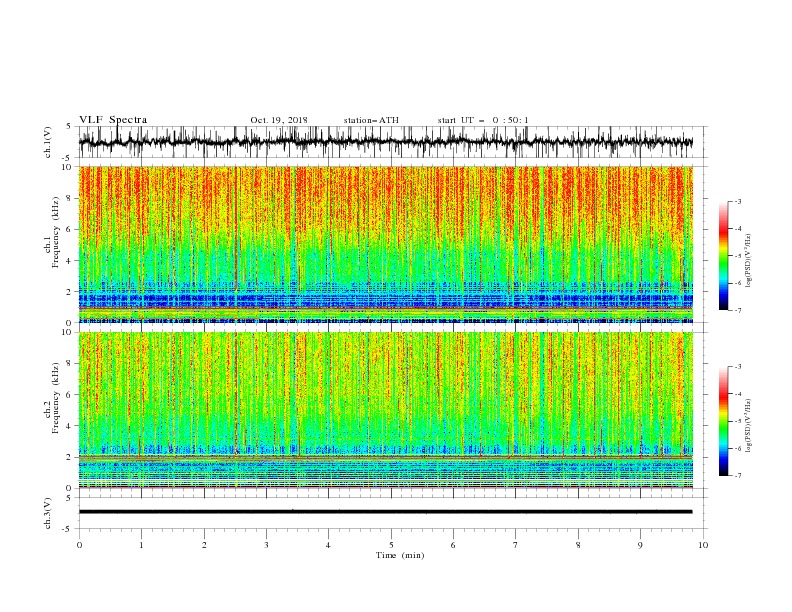Click the "6" kHz tick on the ch.1 spectrogram
The width and height of the screenshot is (792, 612).
[x=70, y=229]
